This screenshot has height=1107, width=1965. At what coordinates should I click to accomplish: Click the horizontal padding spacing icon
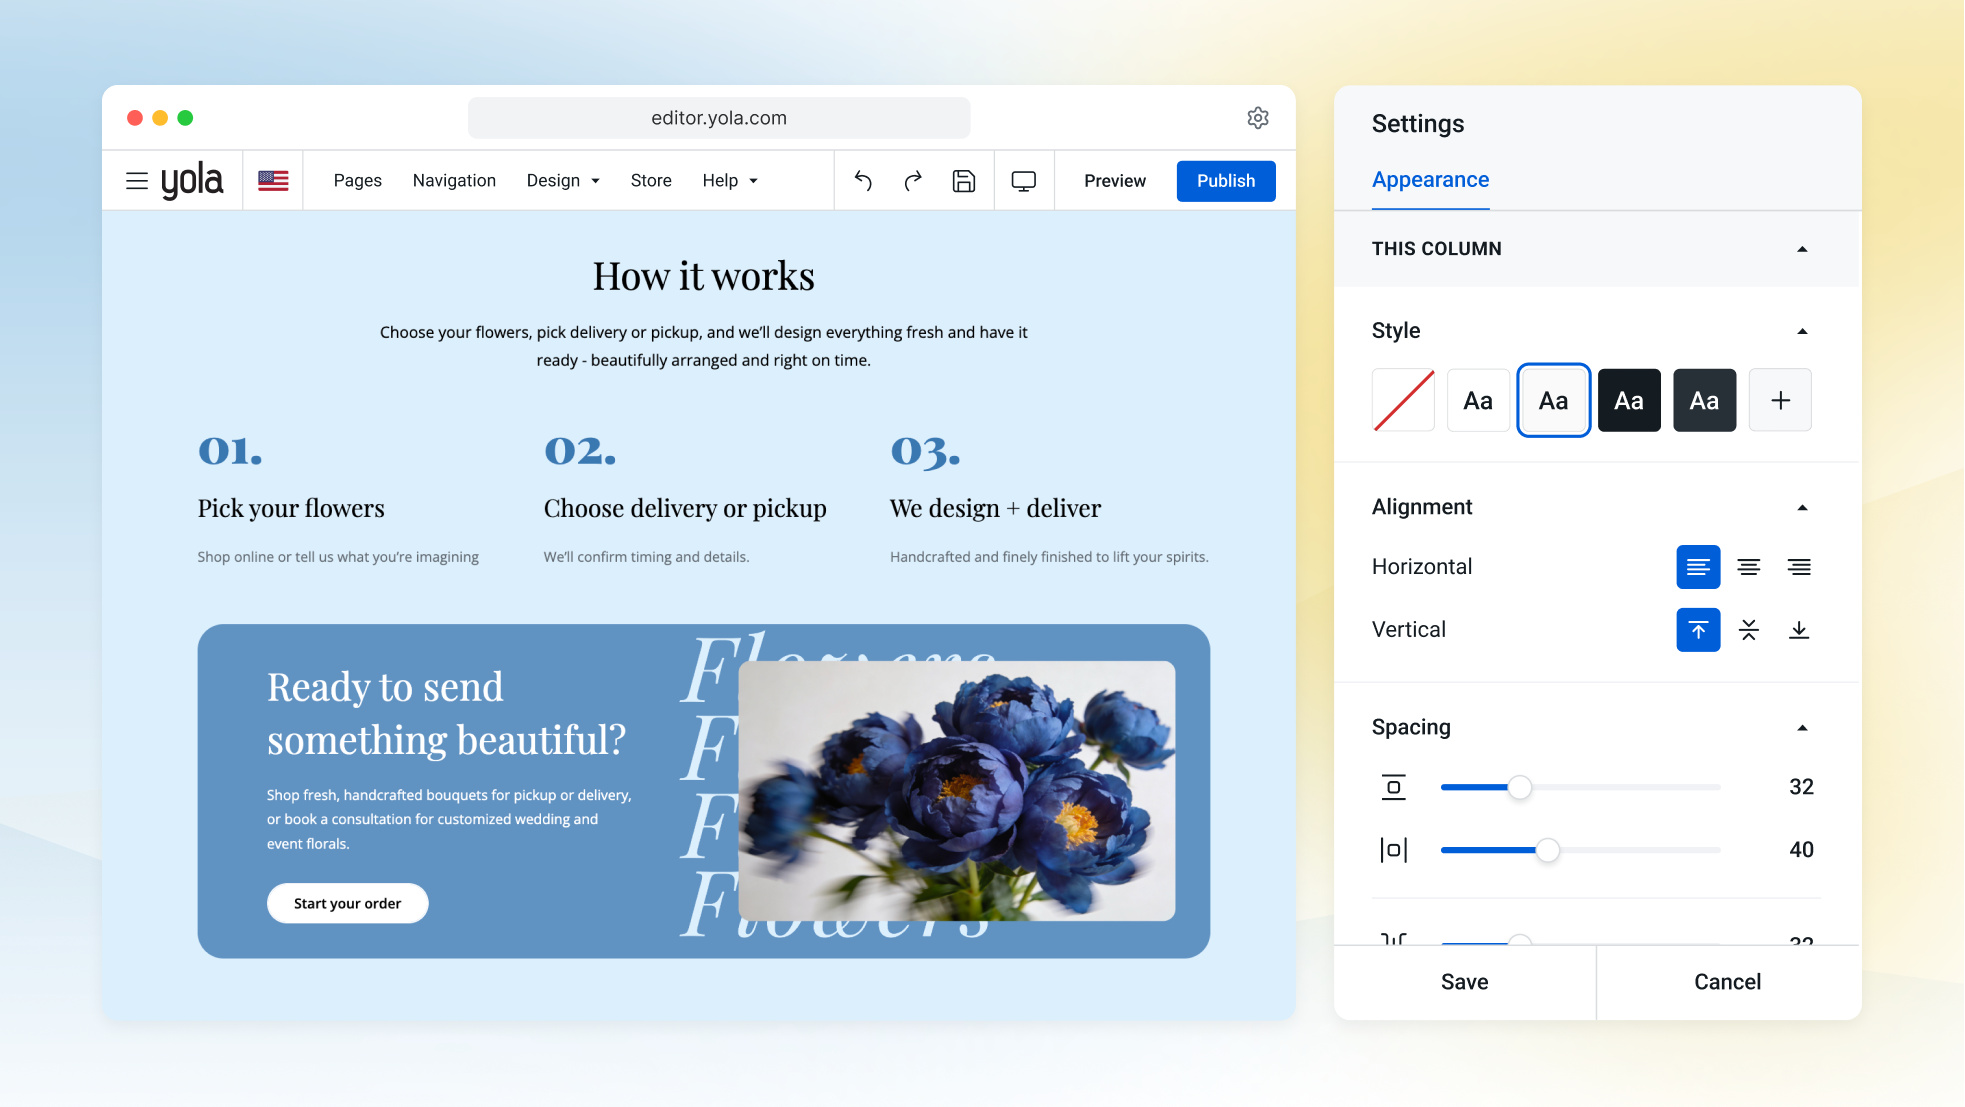[x=1394, y=850]
